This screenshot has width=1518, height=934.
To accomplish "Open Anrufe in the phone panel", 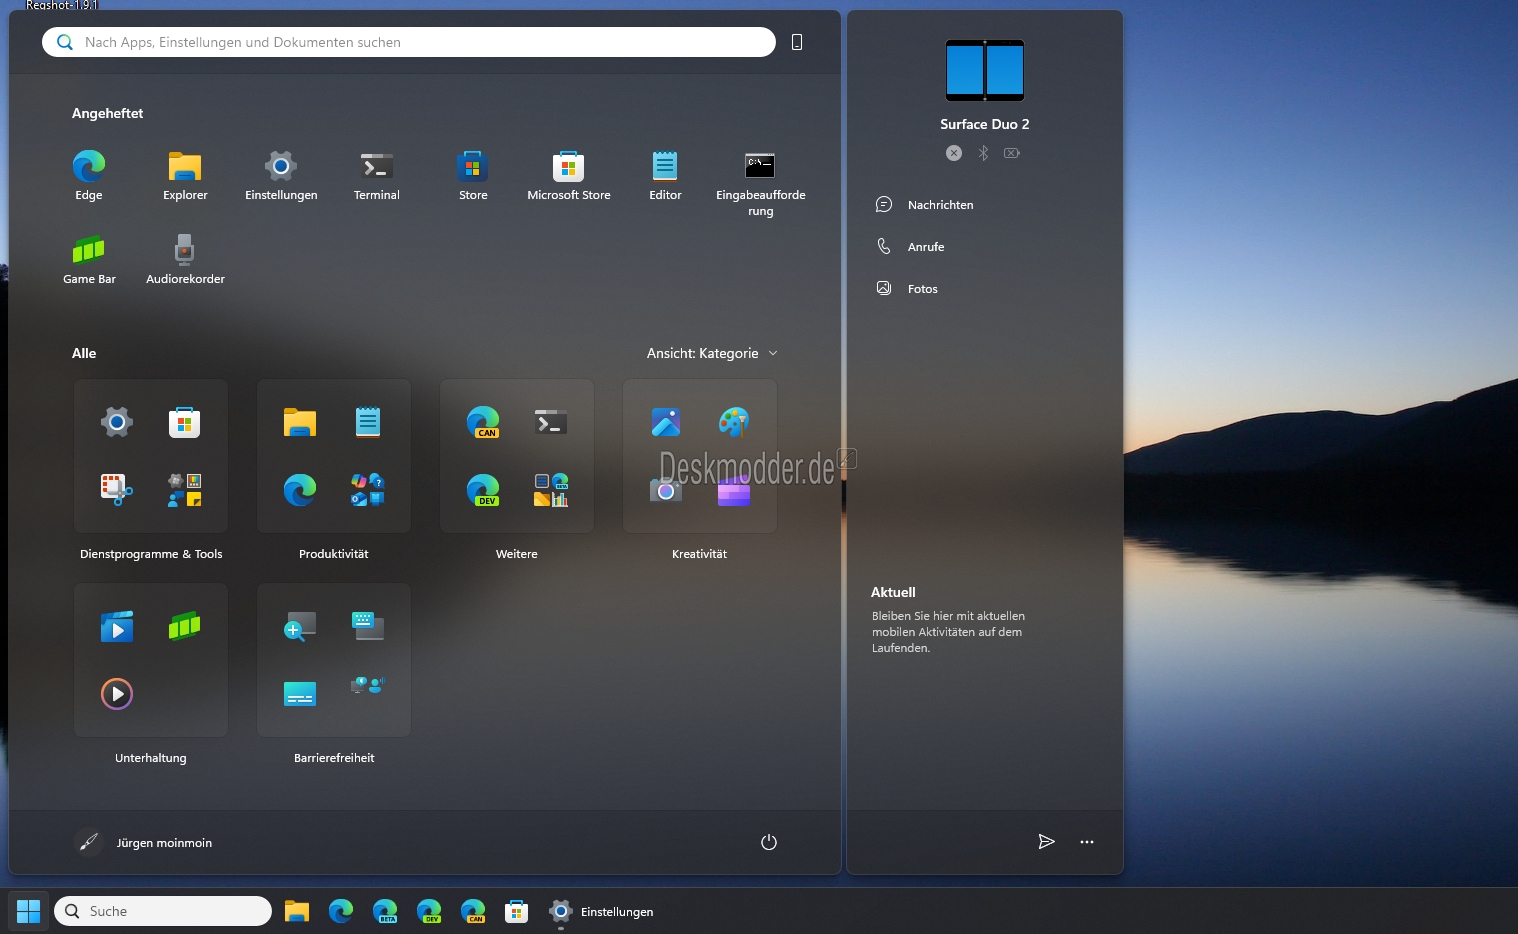I will [925, 247].
